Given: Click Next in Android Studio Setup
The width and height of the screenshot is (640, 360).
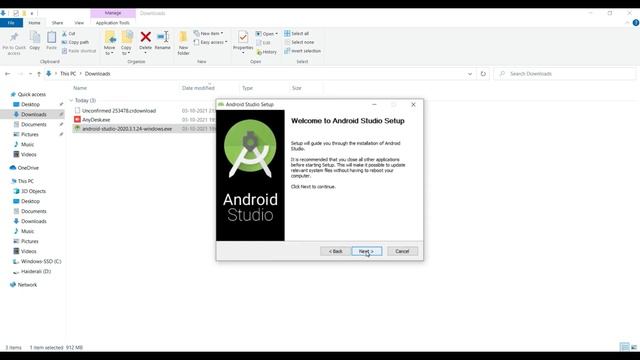Looking at the screenshot, I should pos(367,251).
